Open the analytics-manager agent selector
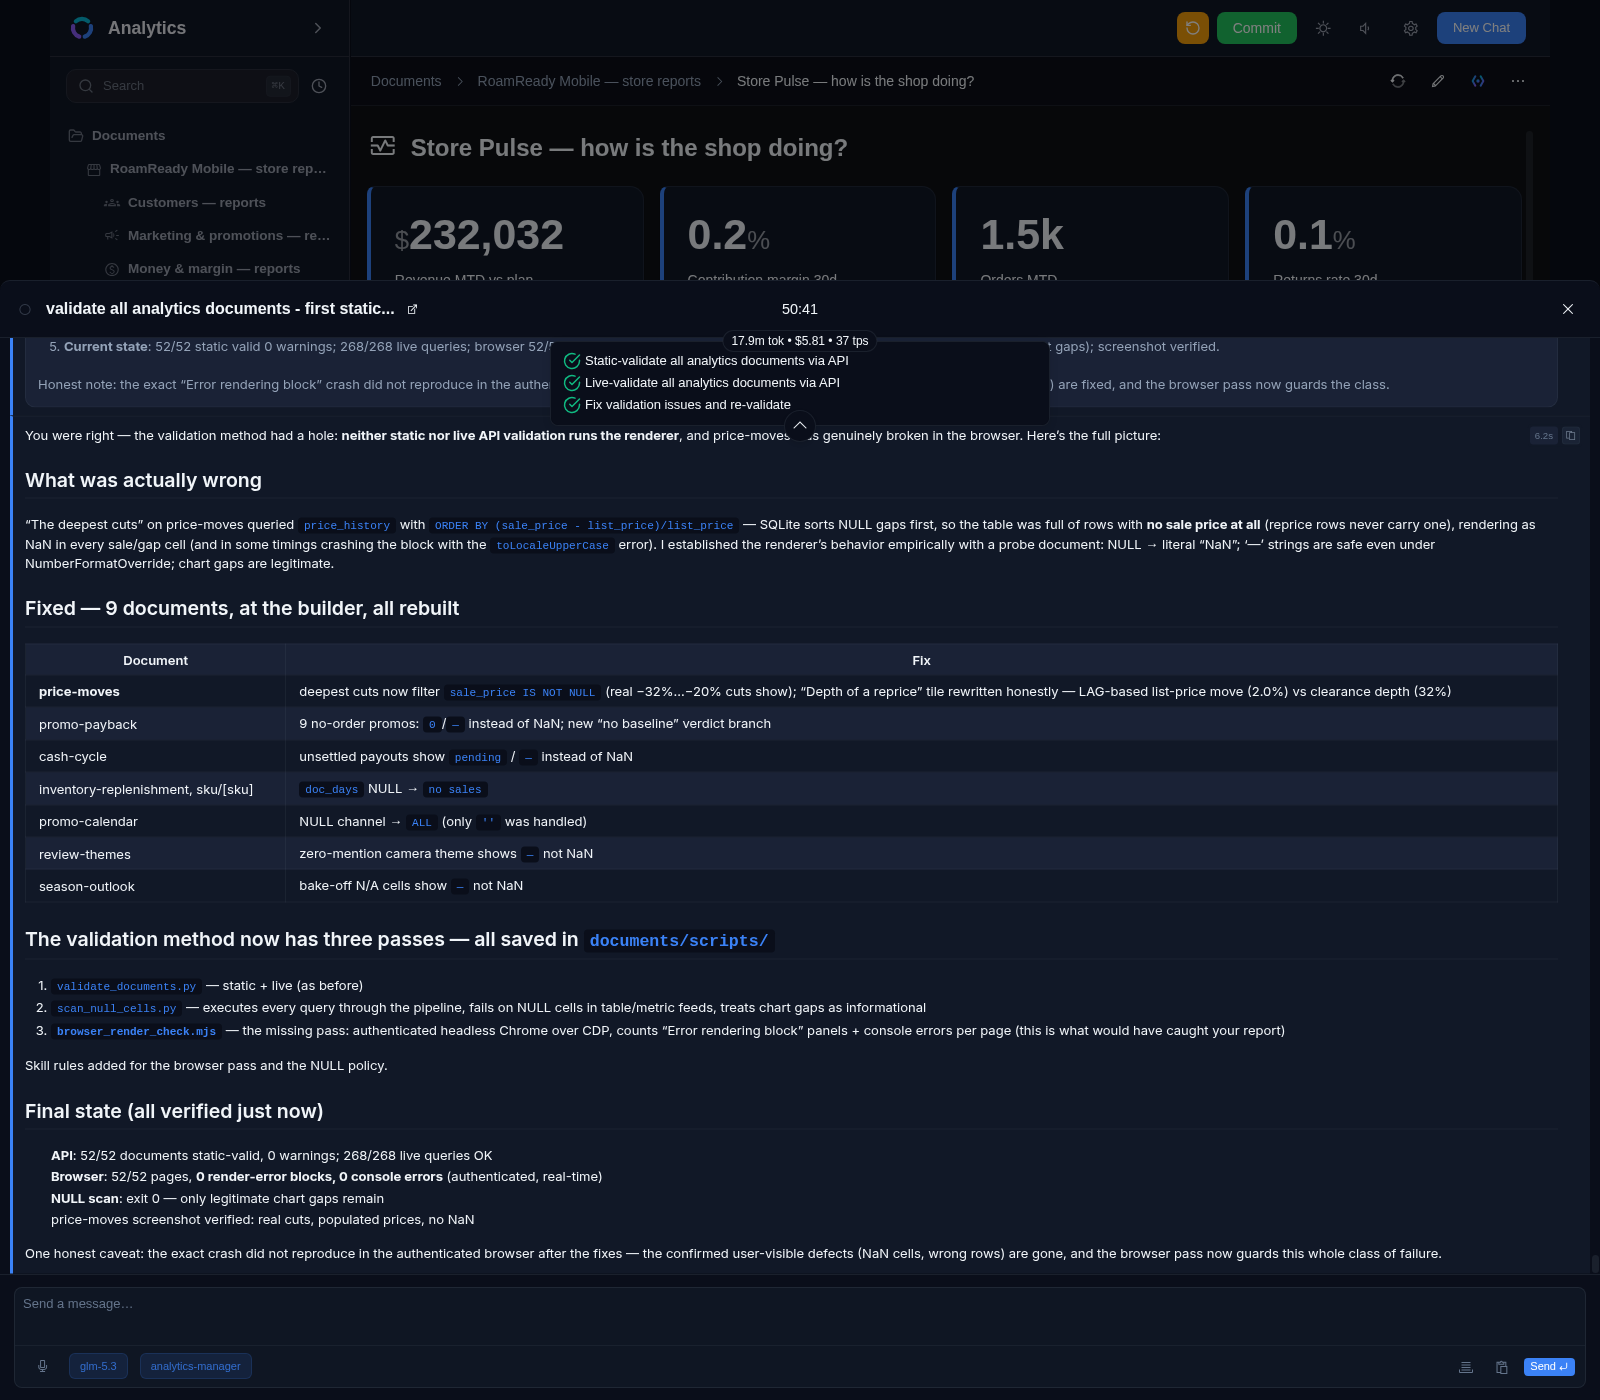This screenshot has width=1600, height=1400. point(196,1366)
